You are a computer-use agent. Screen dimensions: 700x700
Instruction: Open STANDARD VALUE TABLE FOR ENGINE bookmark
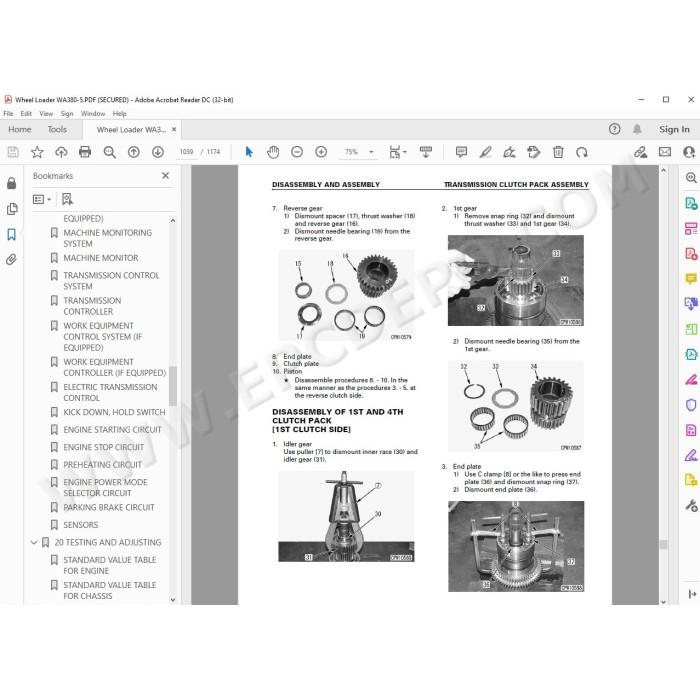coord(109,565)
